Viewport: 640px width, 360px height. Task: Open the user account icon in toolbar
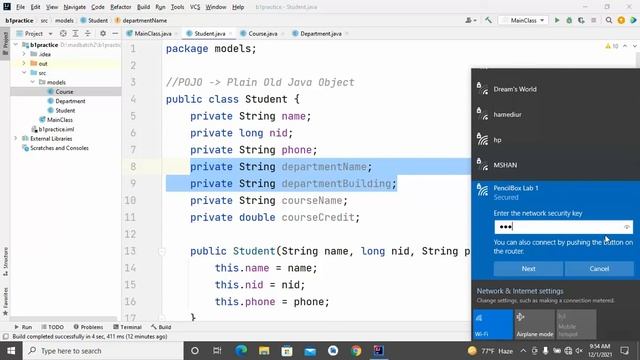click(471, 20)
